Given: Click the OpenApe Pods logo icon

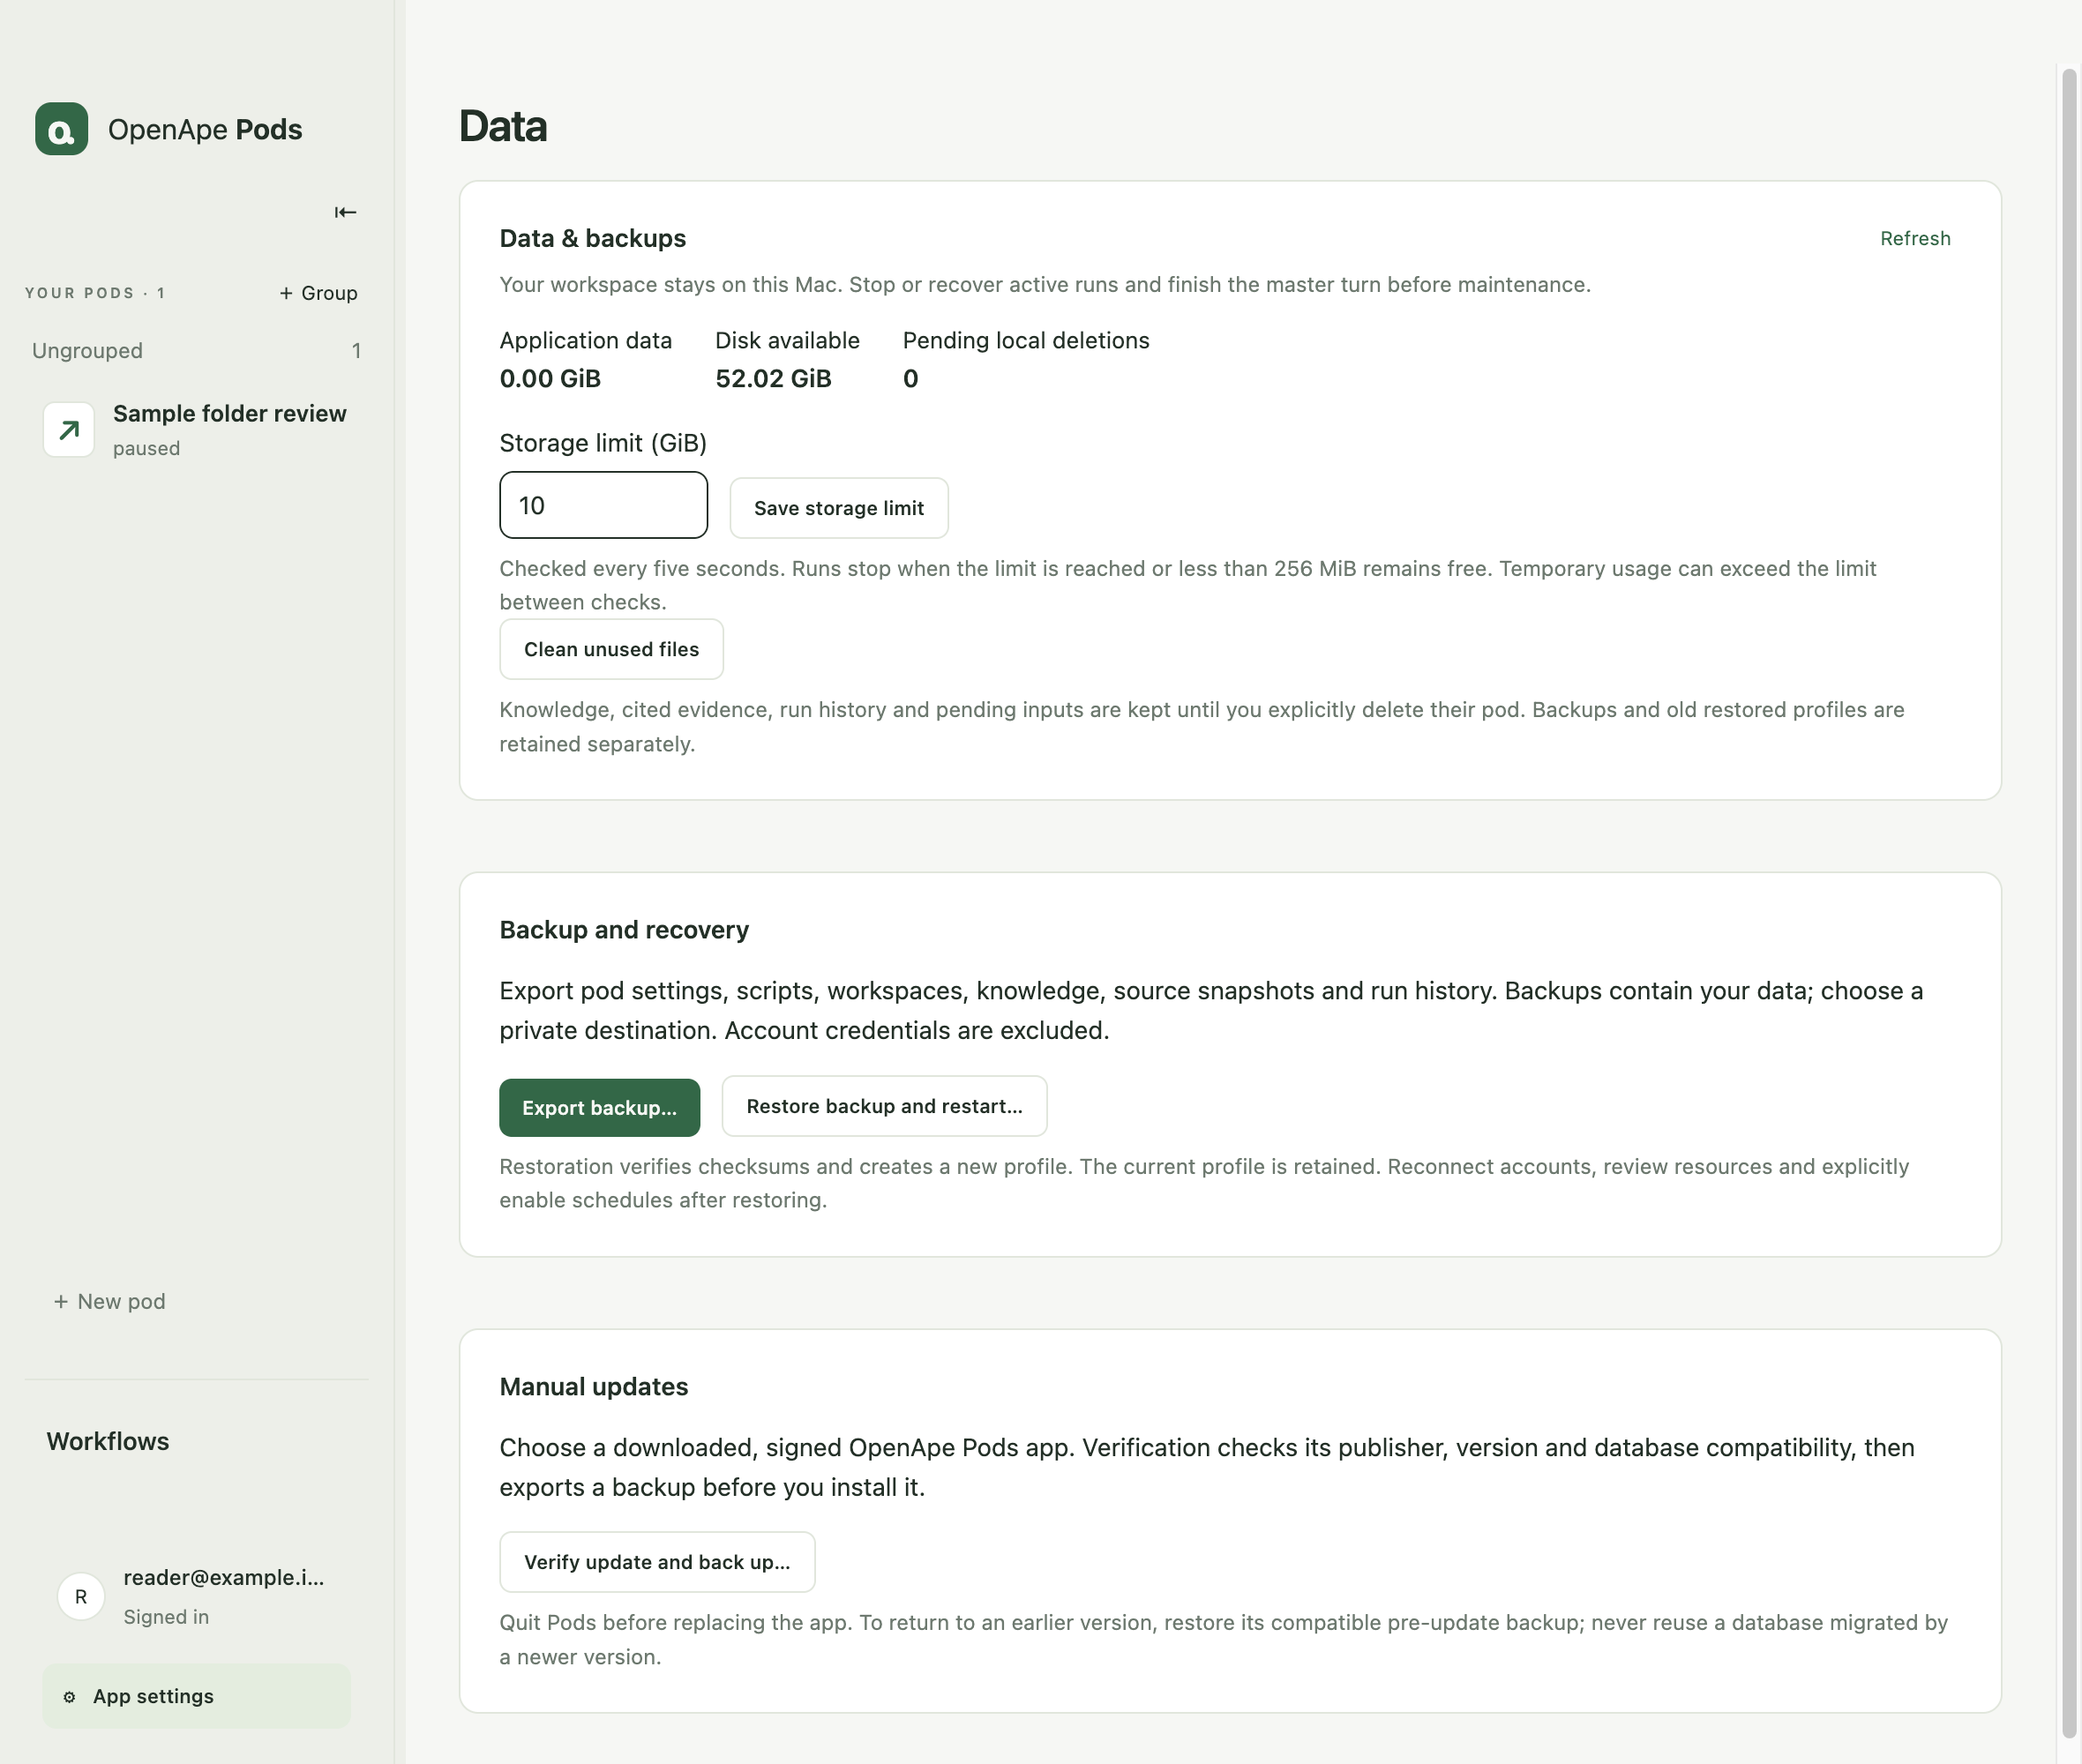Looking at the screenshot, I should pos(61,129).
